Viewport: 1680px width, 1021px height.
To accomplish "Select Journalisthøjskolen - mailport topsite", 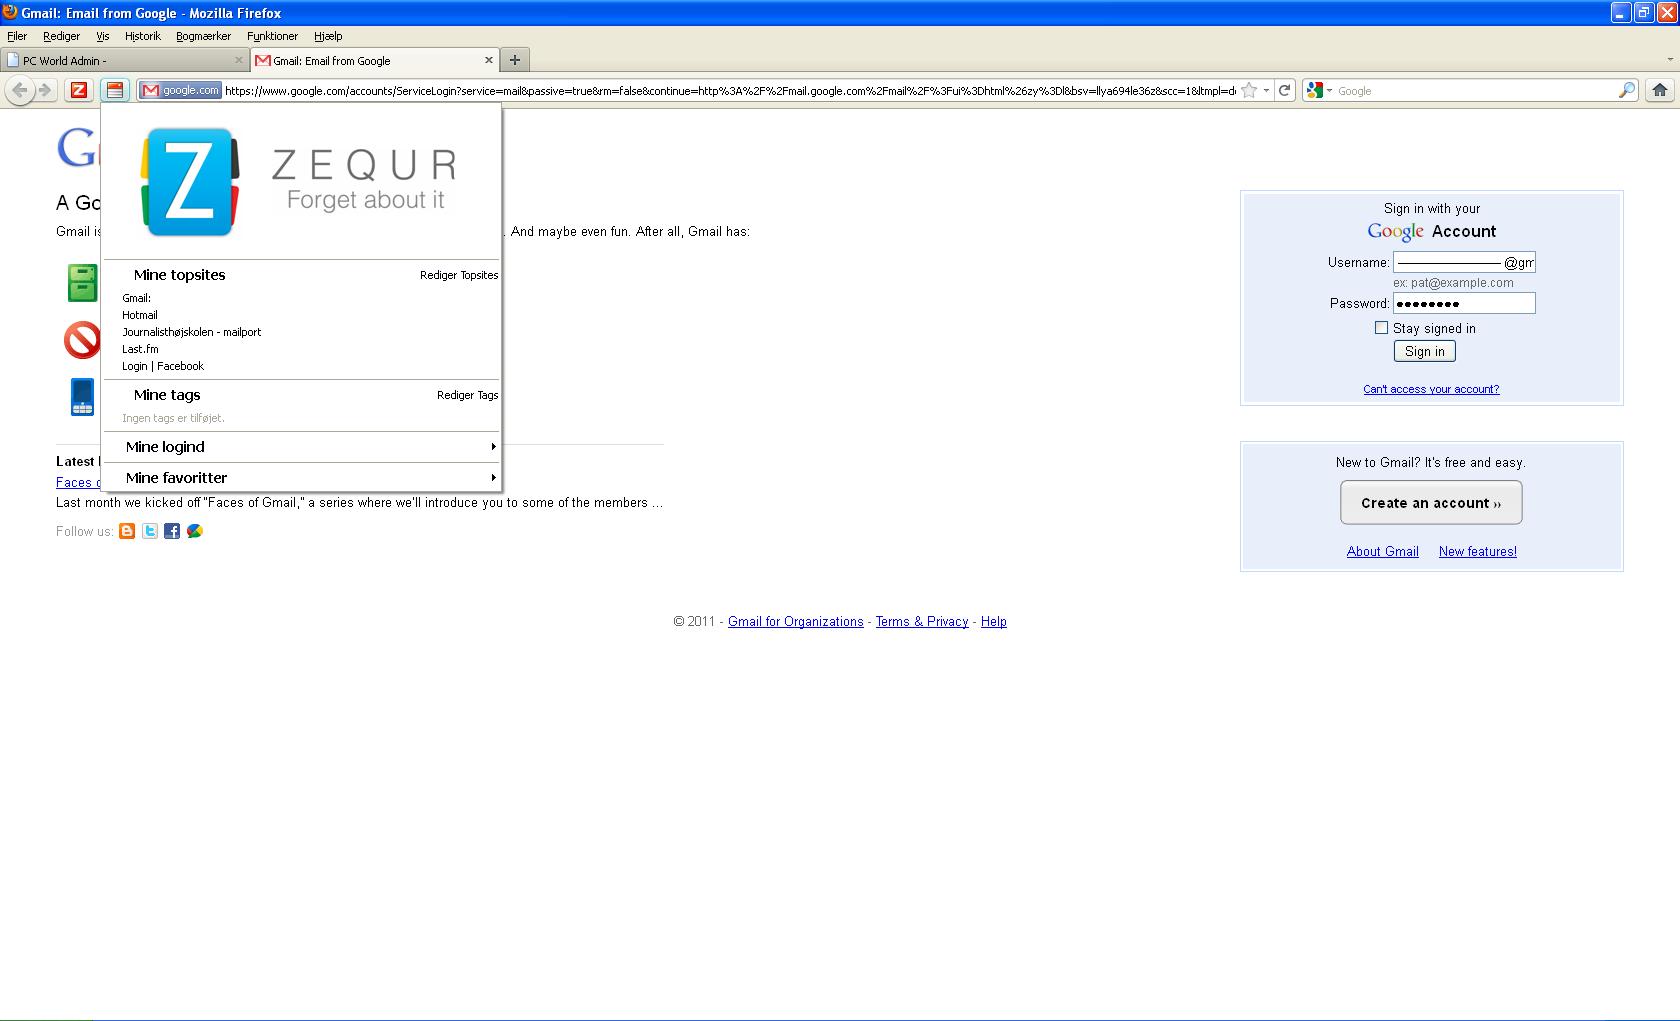I will tap(191, 332).
